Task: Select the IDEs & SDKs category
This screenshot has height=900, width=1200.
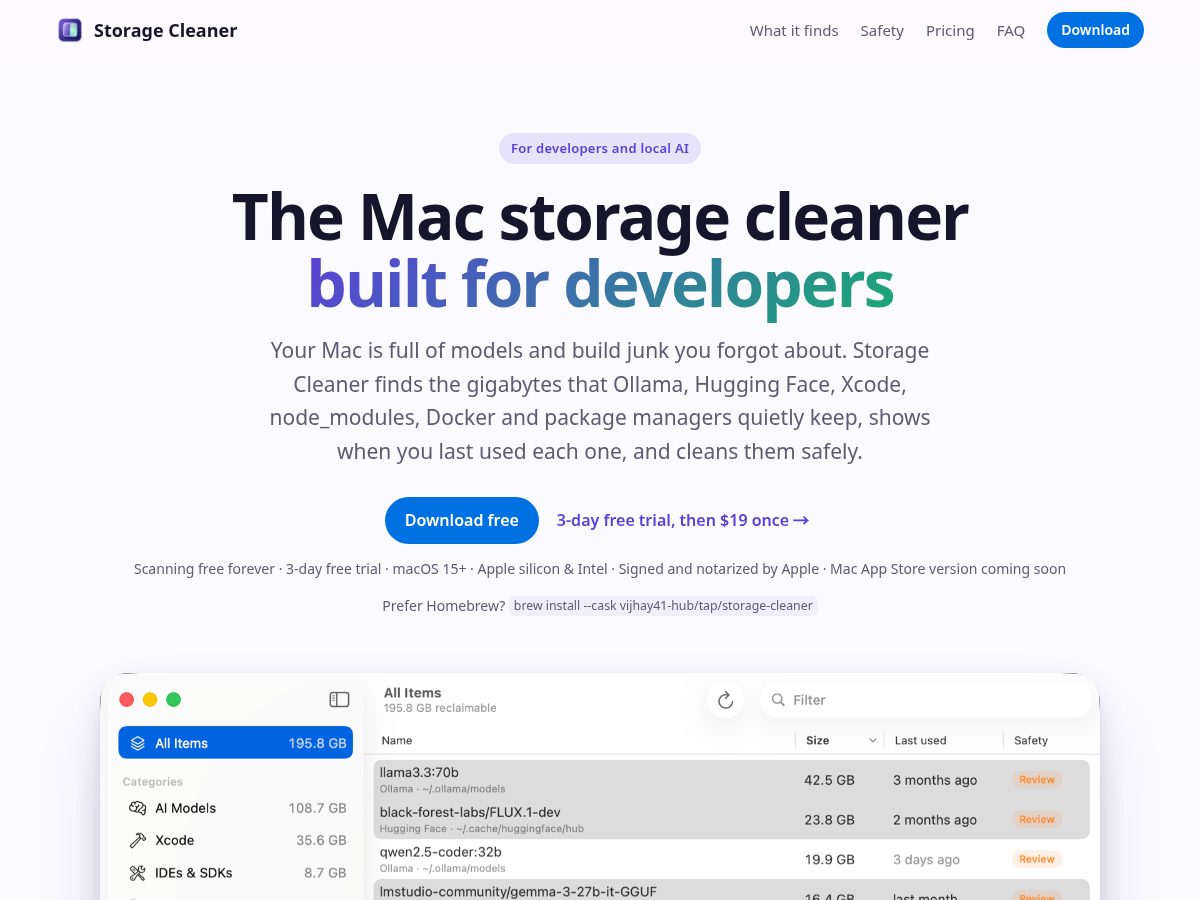Action: 236,873
